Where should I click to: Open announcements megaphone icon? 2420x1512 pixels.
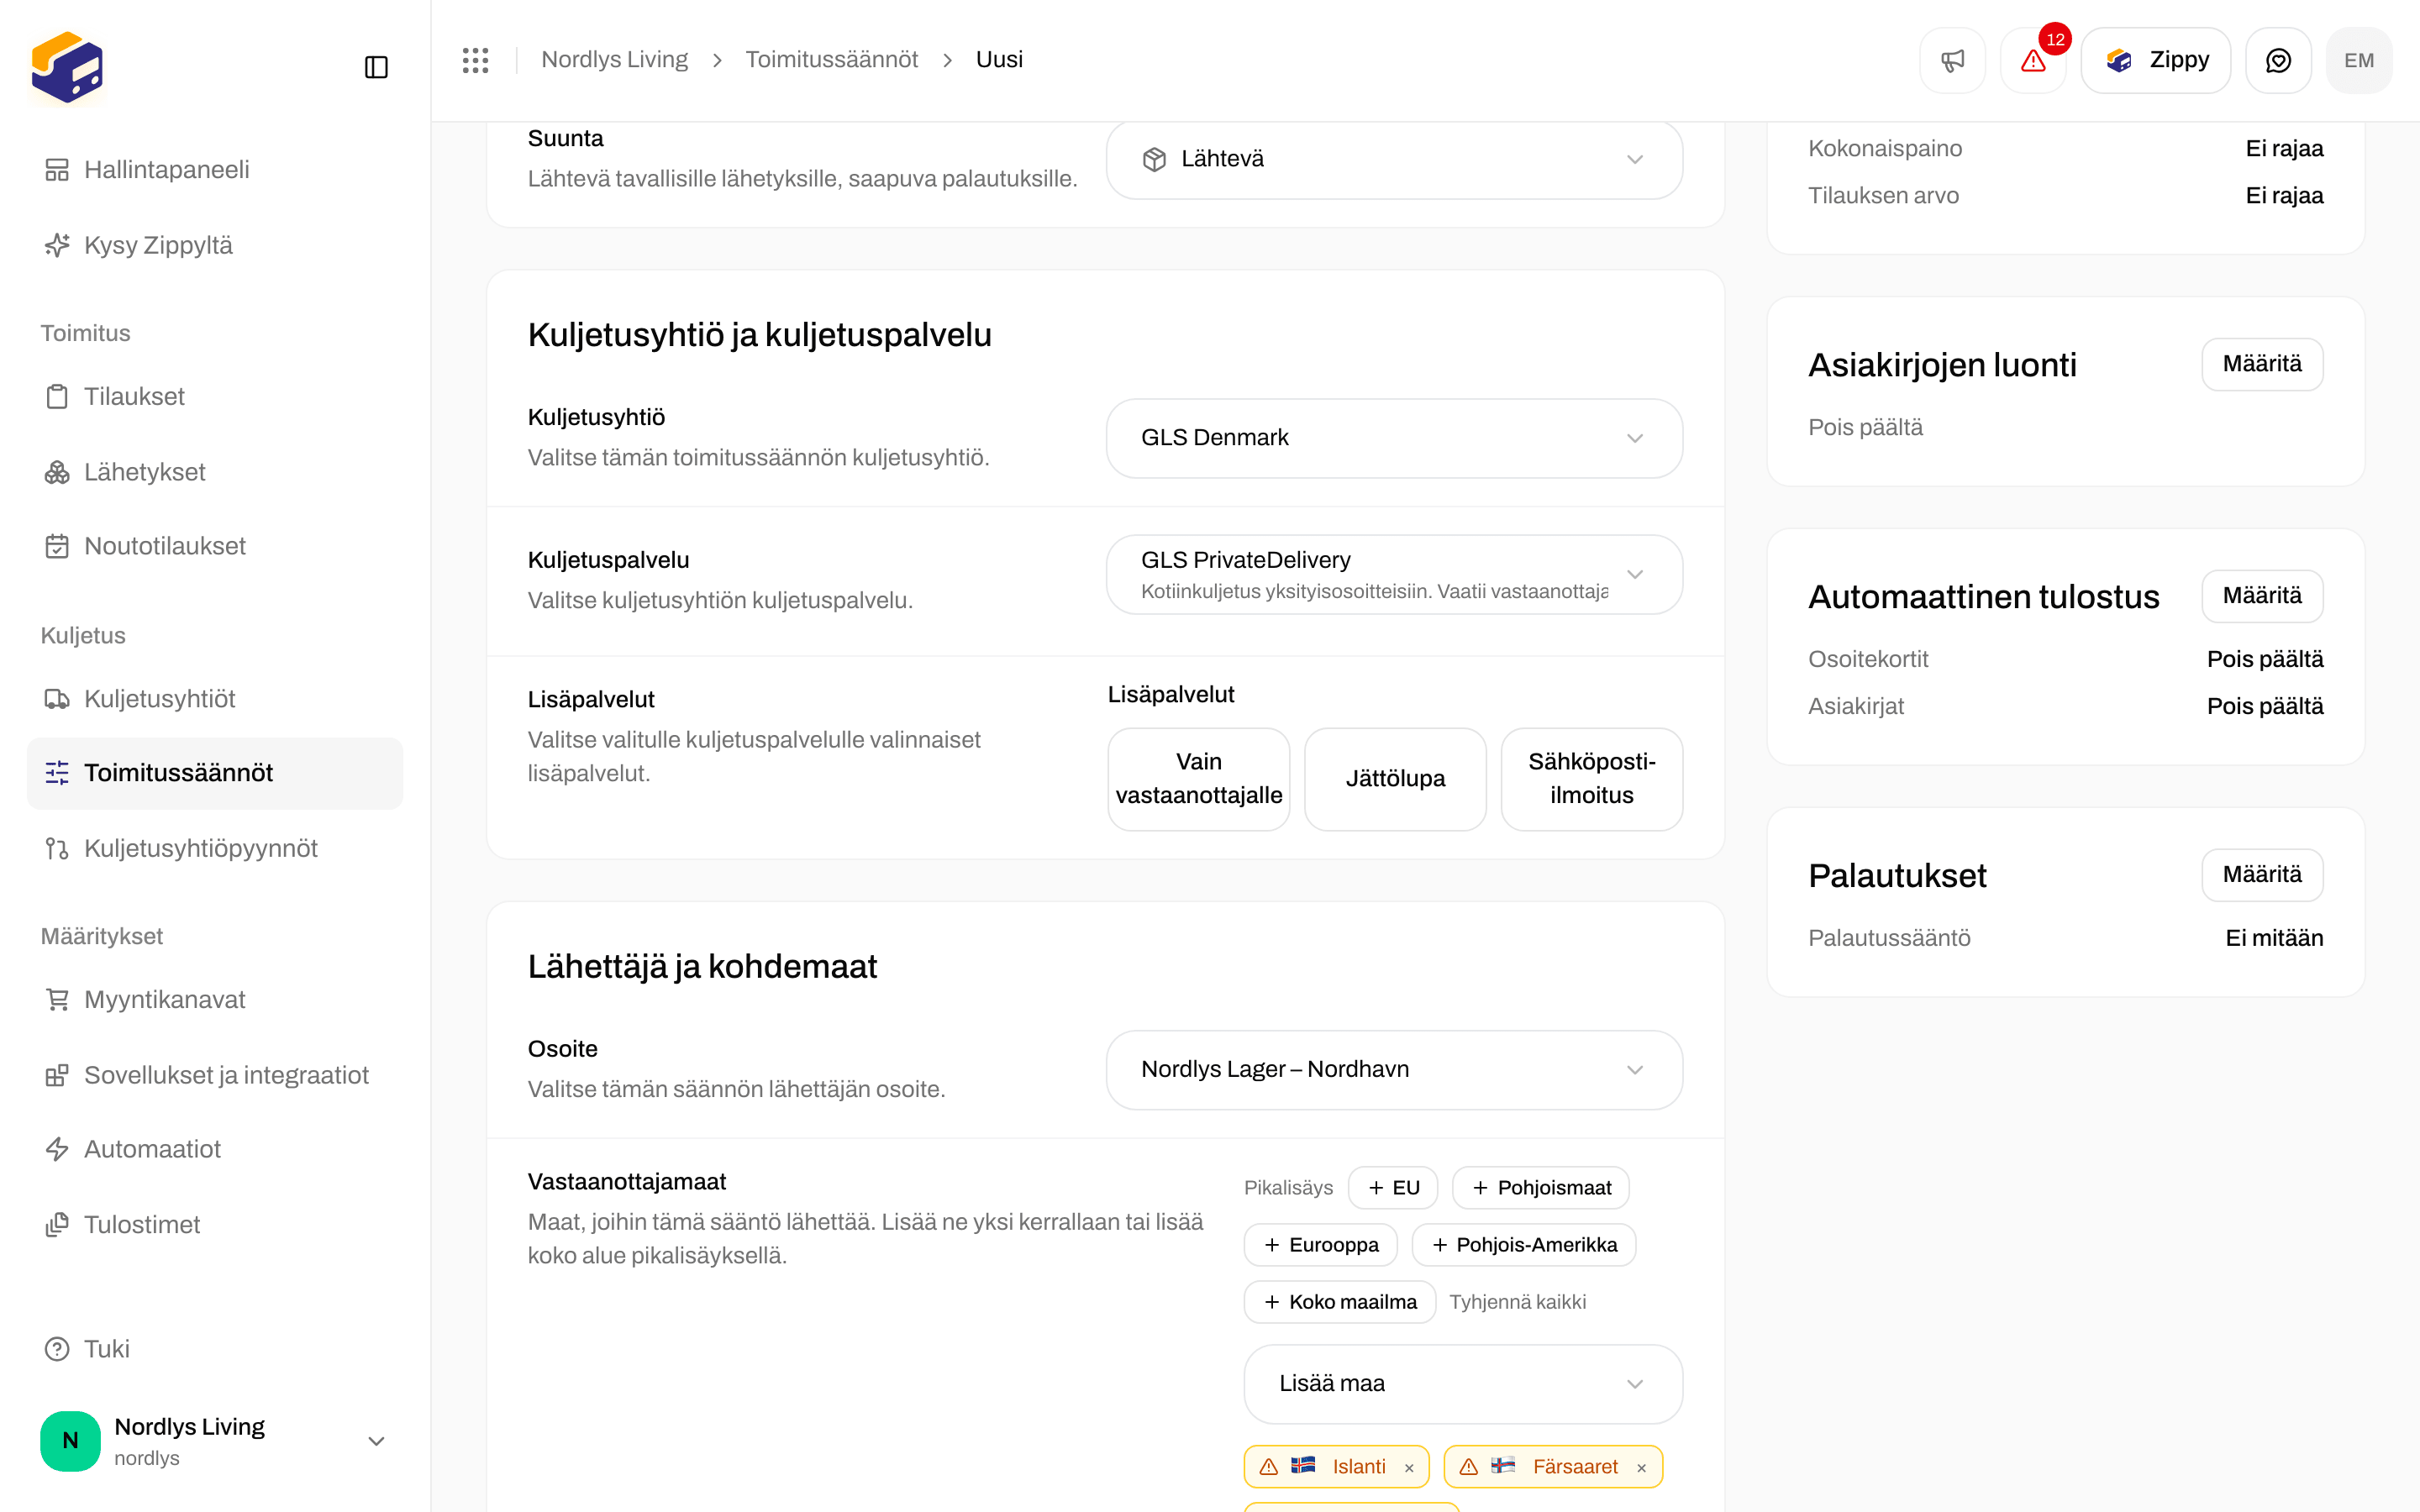coord(1952,60)
